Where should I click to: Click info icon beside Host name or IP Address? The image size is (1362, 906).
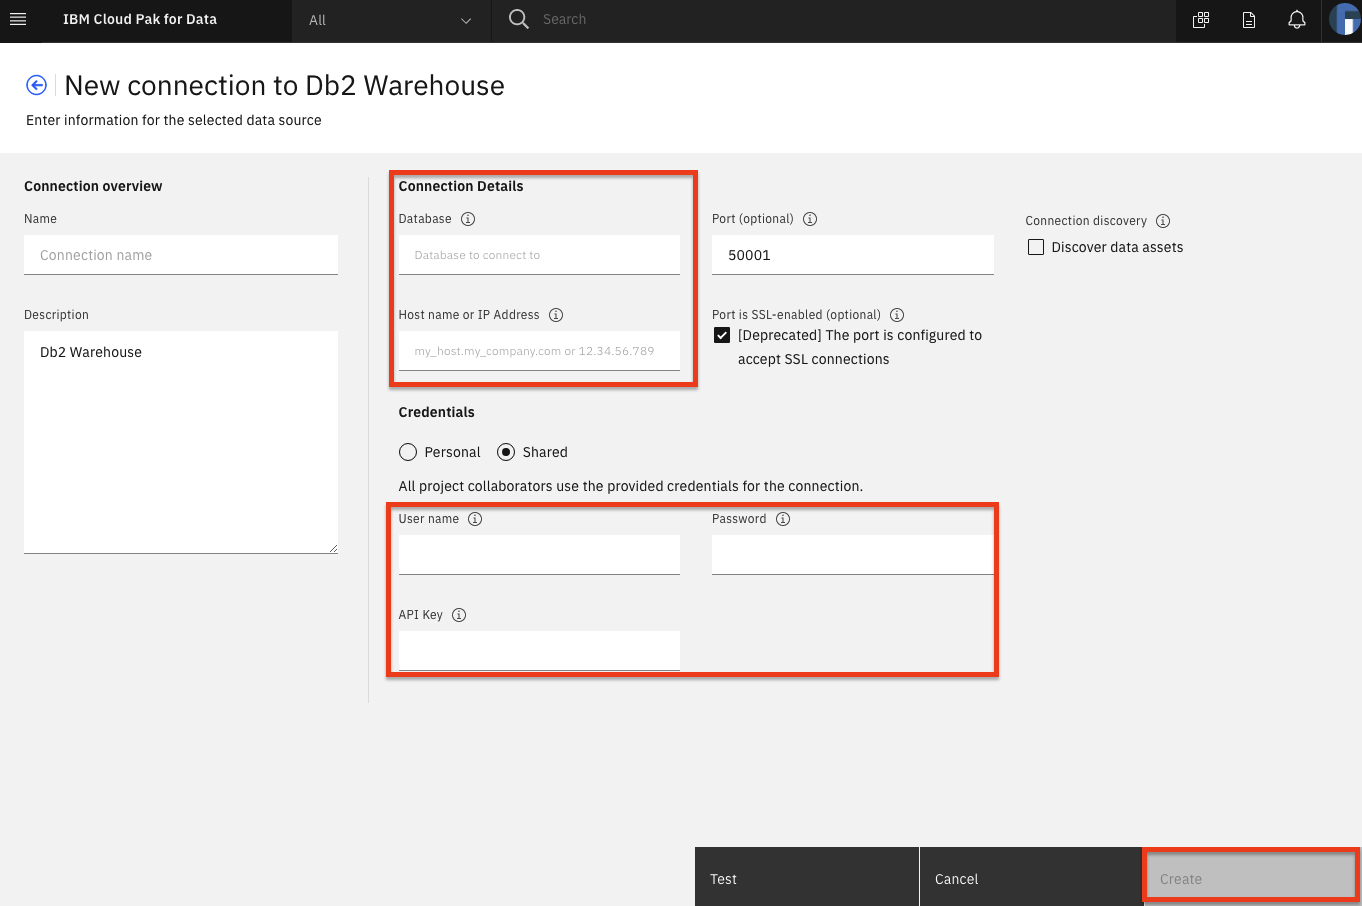tap(556, 315)
